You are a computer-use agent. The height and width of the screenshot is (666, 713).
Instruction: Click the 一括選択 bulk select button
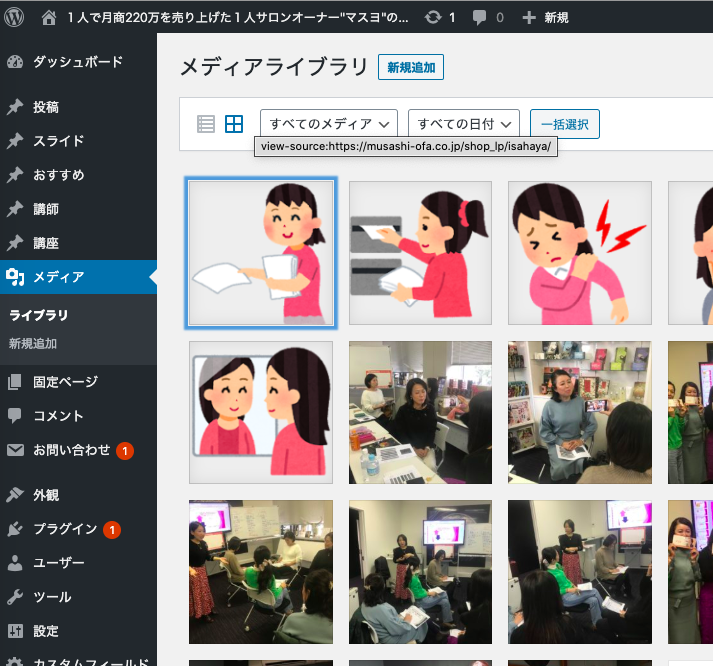coord(565,124)
